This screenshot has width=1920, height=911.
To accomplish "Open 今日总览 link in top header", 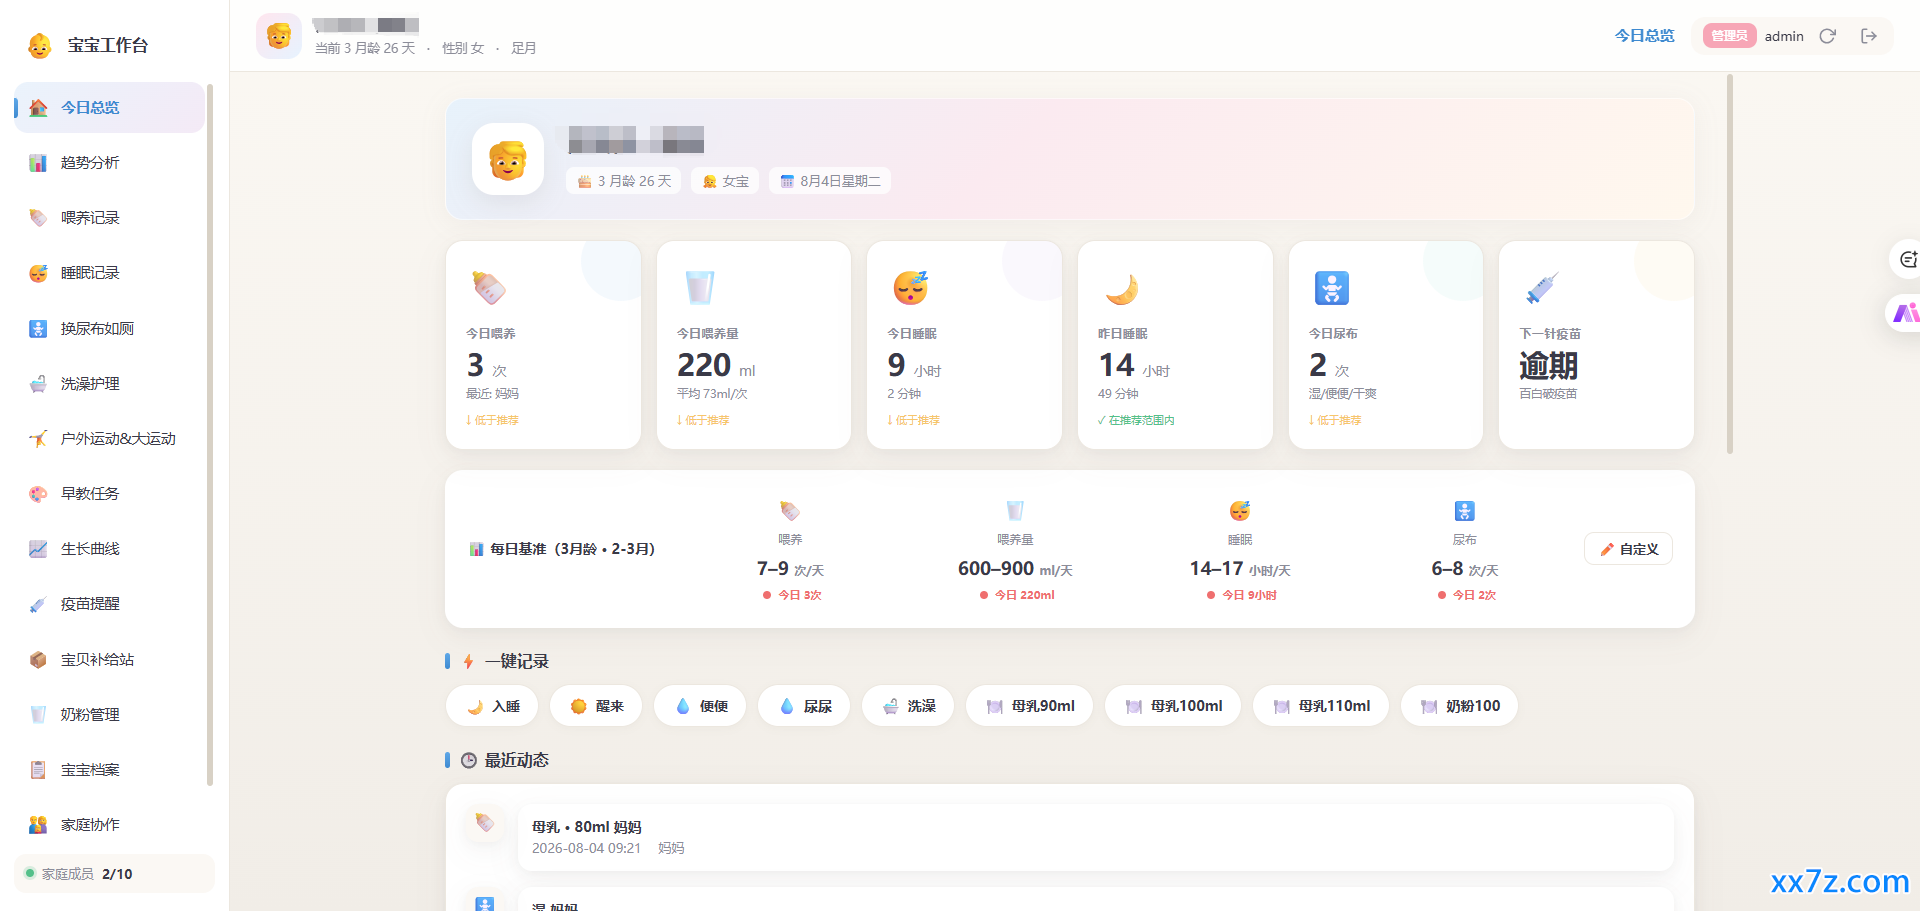I will 1644,36.
